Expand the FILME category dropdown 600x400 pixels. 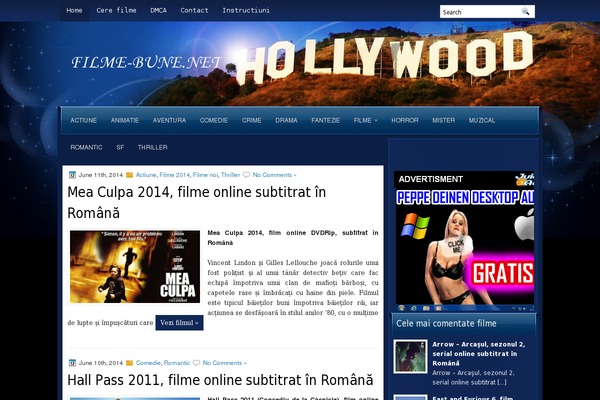pos(365,120)
